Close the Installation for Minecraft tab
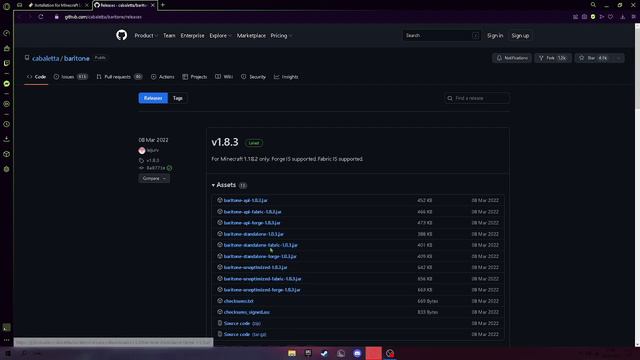 [x=87, y=5]
